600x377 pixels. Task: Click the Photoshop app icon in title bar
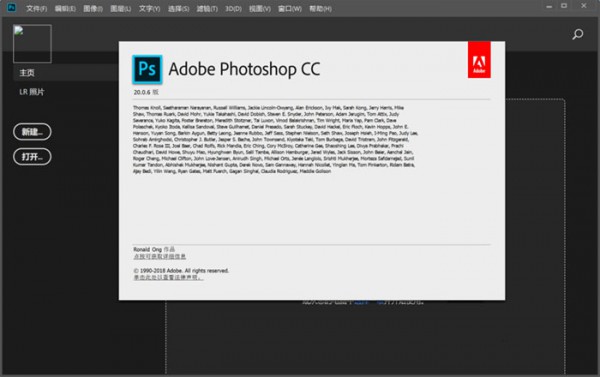(11, 7)
